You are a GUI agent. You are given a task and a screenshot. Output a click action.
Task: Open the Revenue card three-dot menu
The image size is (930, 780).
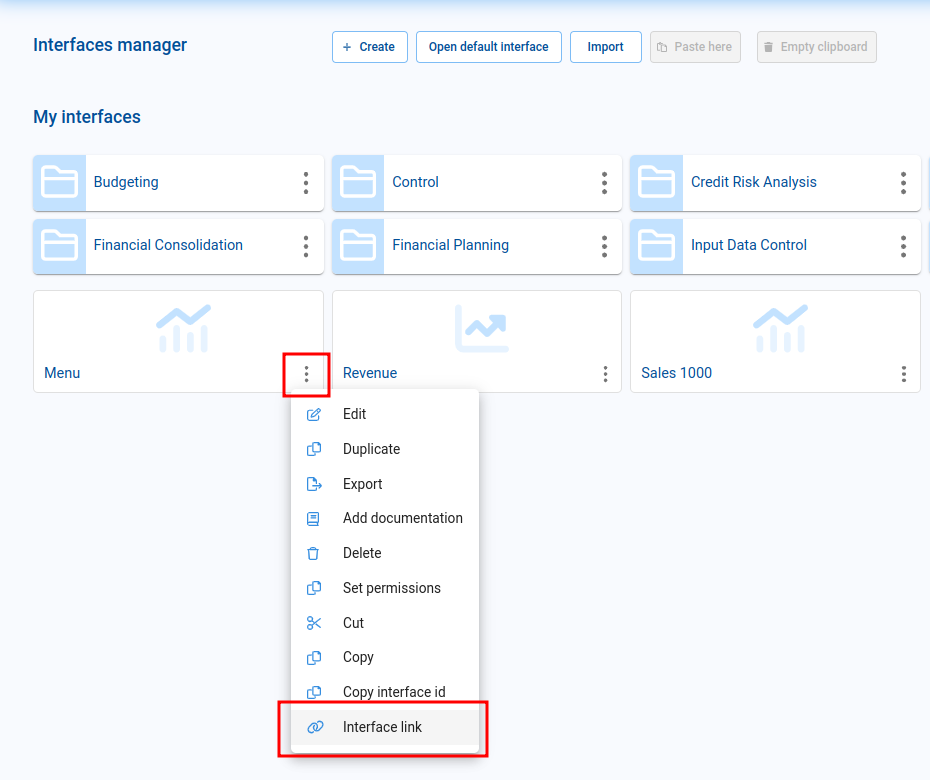pyautogui.click(x=604, y=373)
